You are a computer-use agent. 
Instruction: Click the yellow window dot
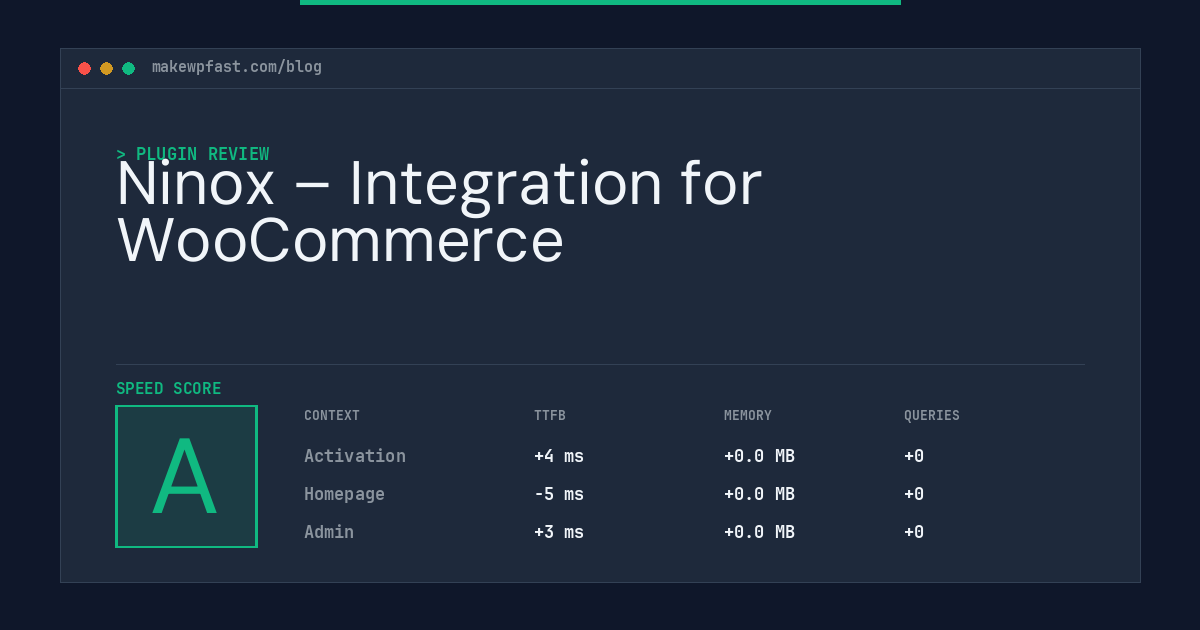coord(106,68)
